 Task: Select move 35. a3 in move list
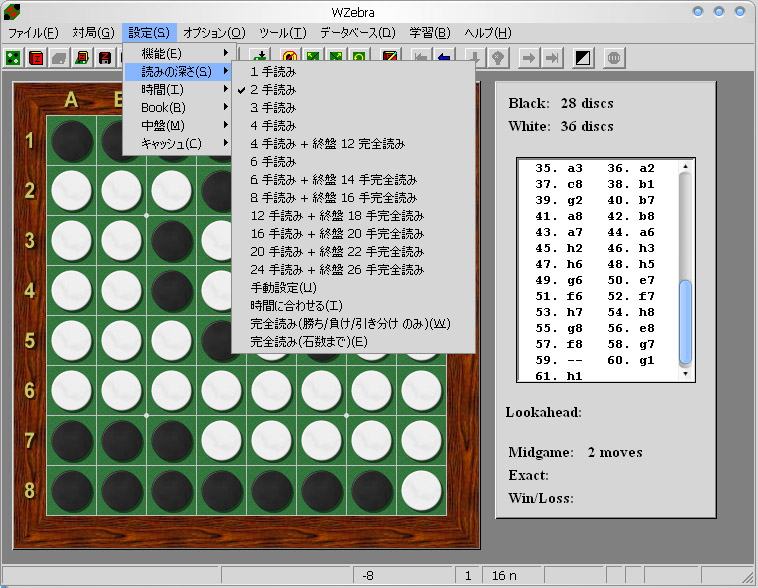click(559, 168)
